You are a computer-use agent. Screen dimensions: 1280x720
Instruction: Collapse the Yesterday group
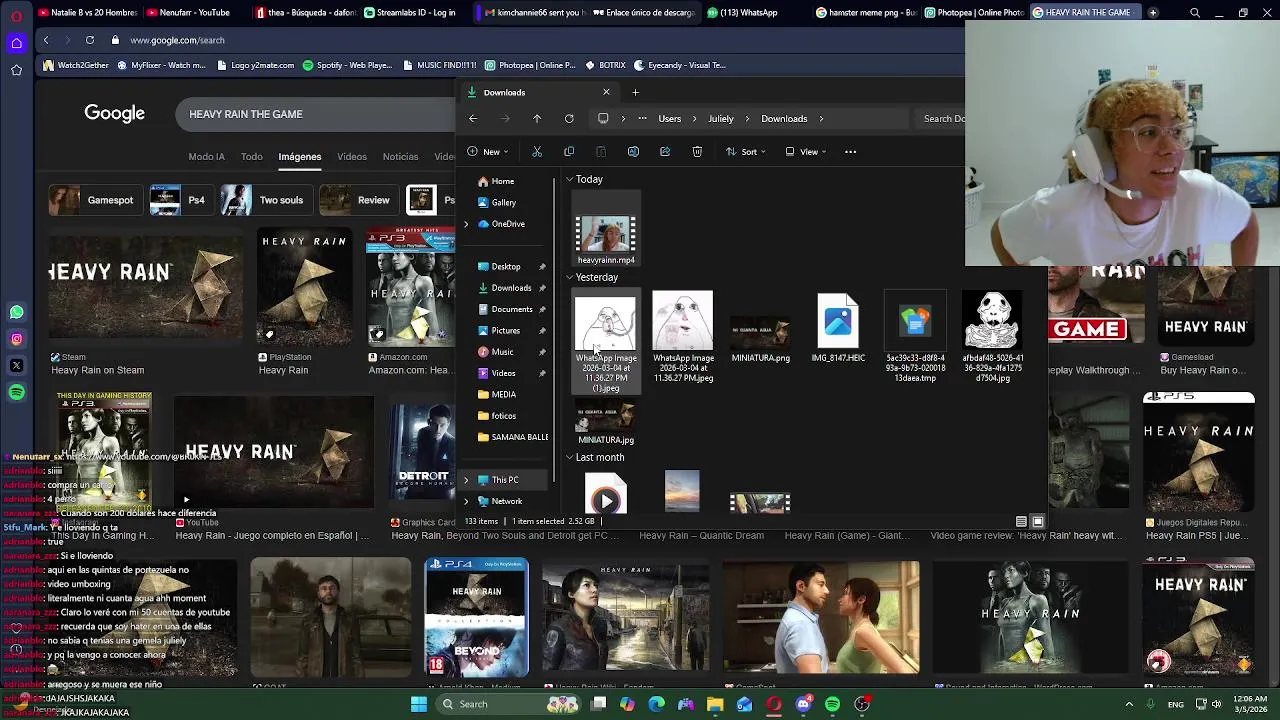coord(569,277)
